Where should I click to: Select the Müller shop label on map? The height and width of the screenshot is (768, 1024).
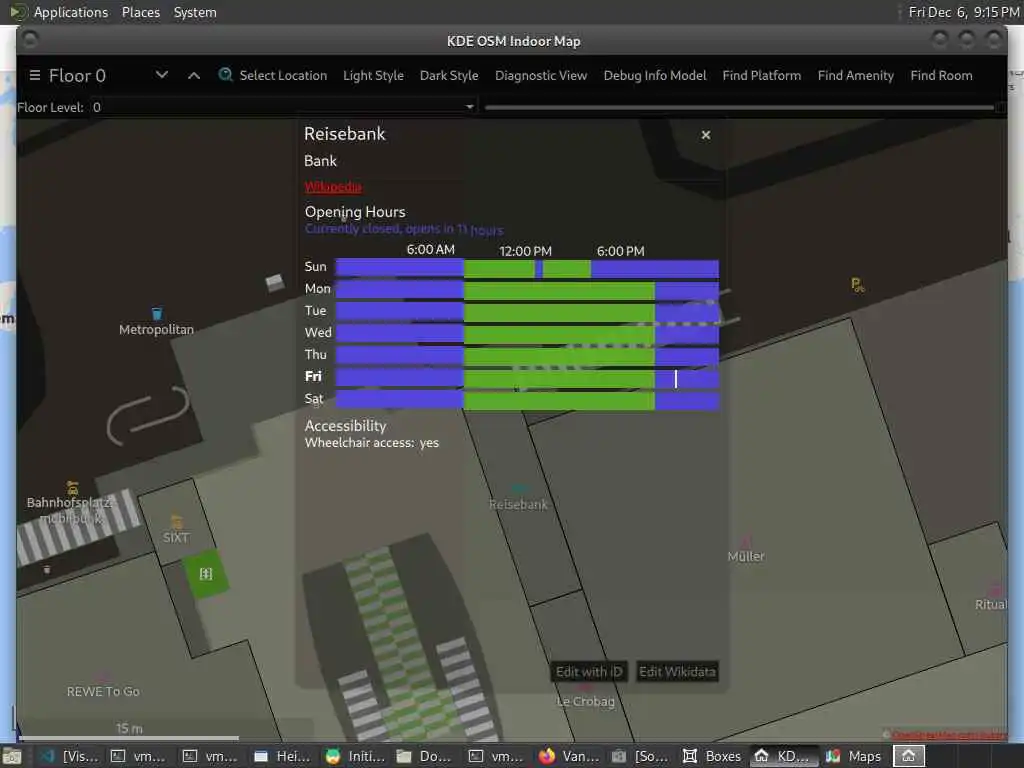click(x=746, y=556)
